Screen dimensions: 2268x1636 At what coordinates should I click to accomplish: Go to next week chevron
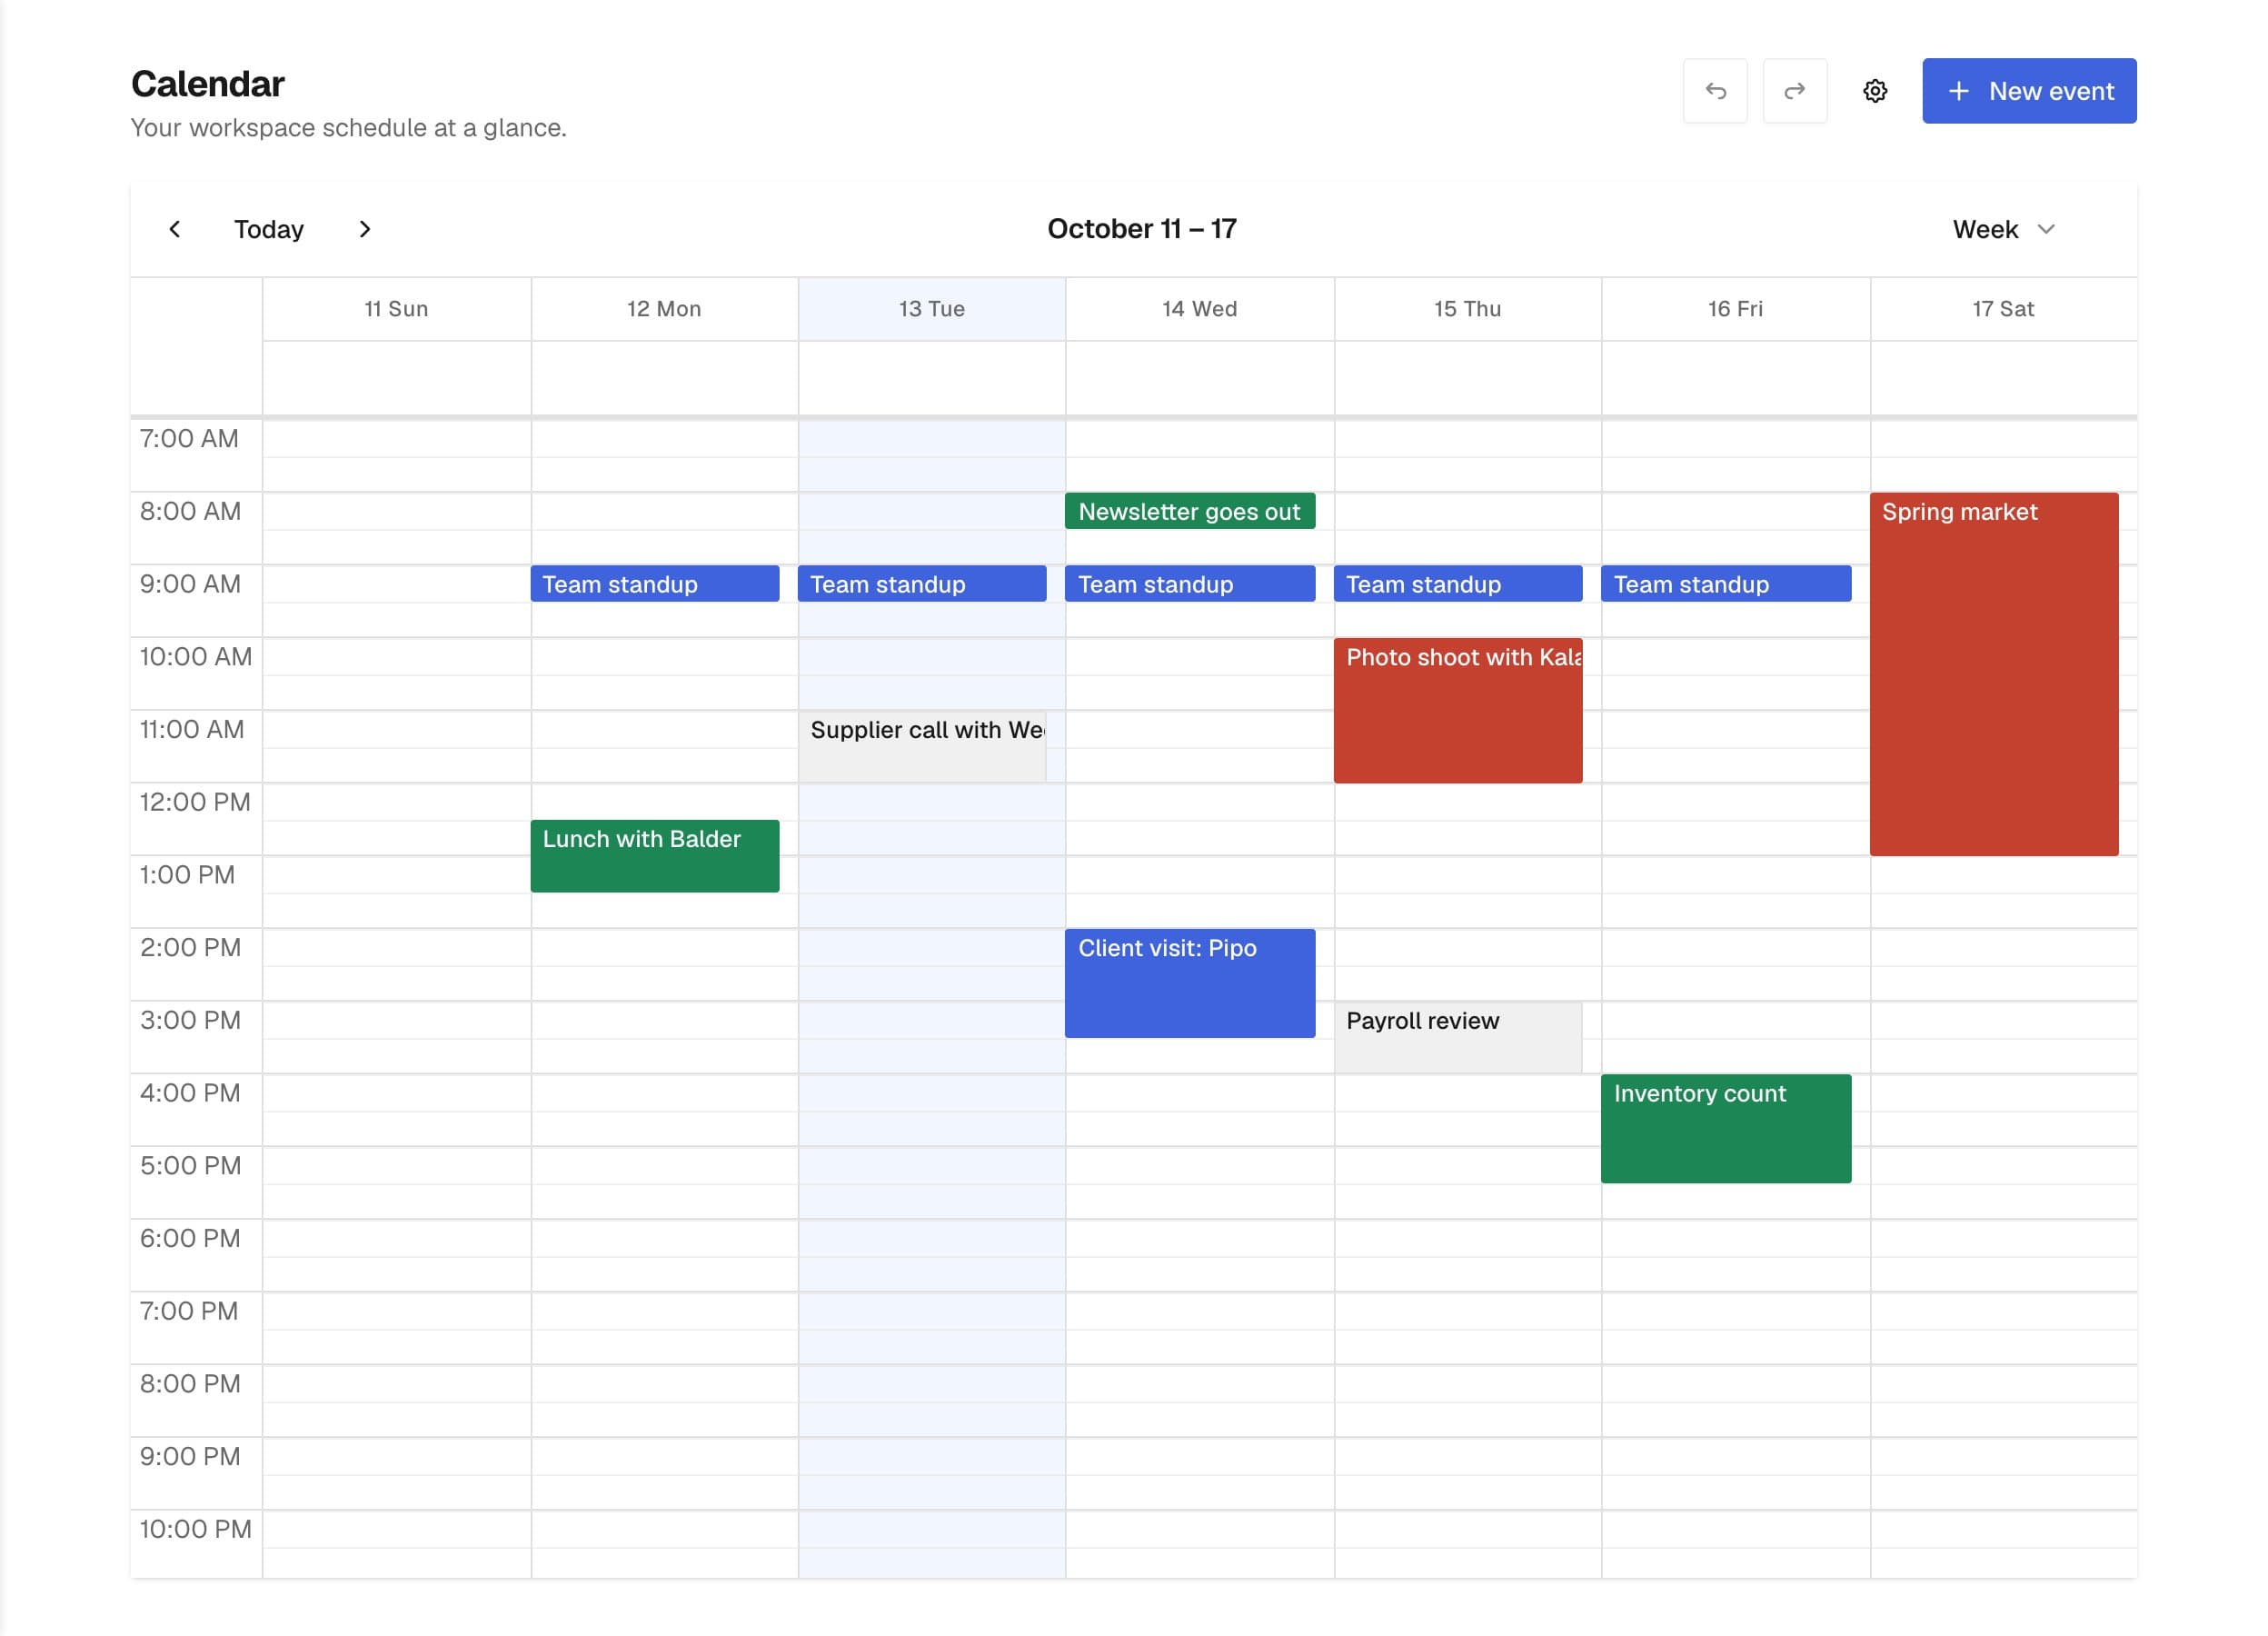[x=365, y=229]
